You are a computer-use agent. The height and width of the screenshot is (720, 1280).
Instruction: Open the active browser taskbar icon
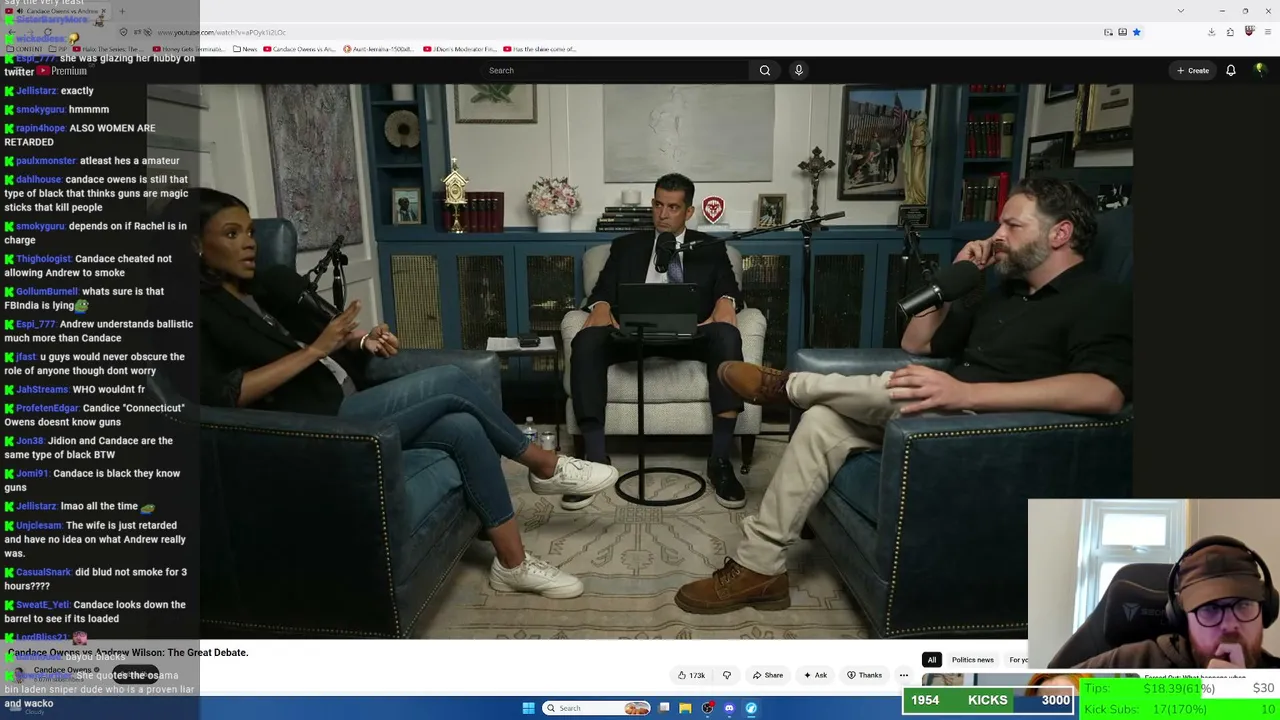pos(751,708)
